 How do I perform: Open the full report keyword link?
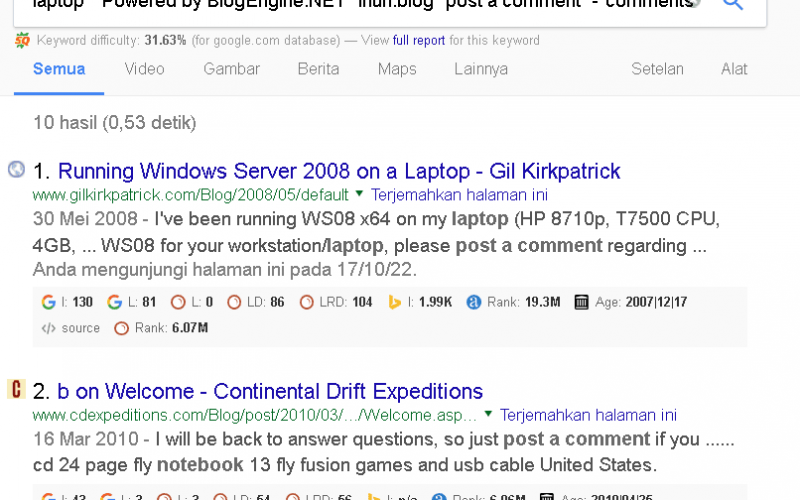(x=418, y=40)
